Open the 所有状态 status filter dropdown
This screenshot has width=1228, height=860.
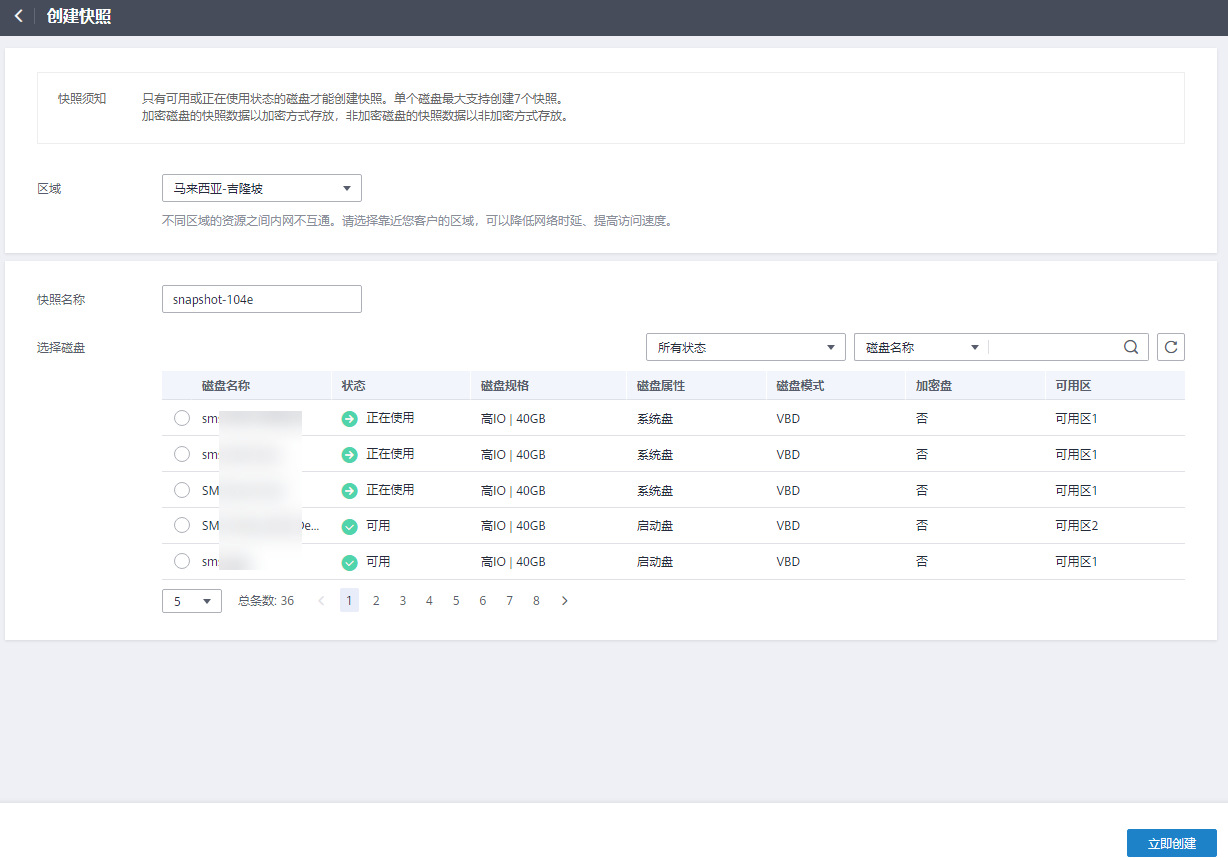pyautogui.click(x=746, y=347)
